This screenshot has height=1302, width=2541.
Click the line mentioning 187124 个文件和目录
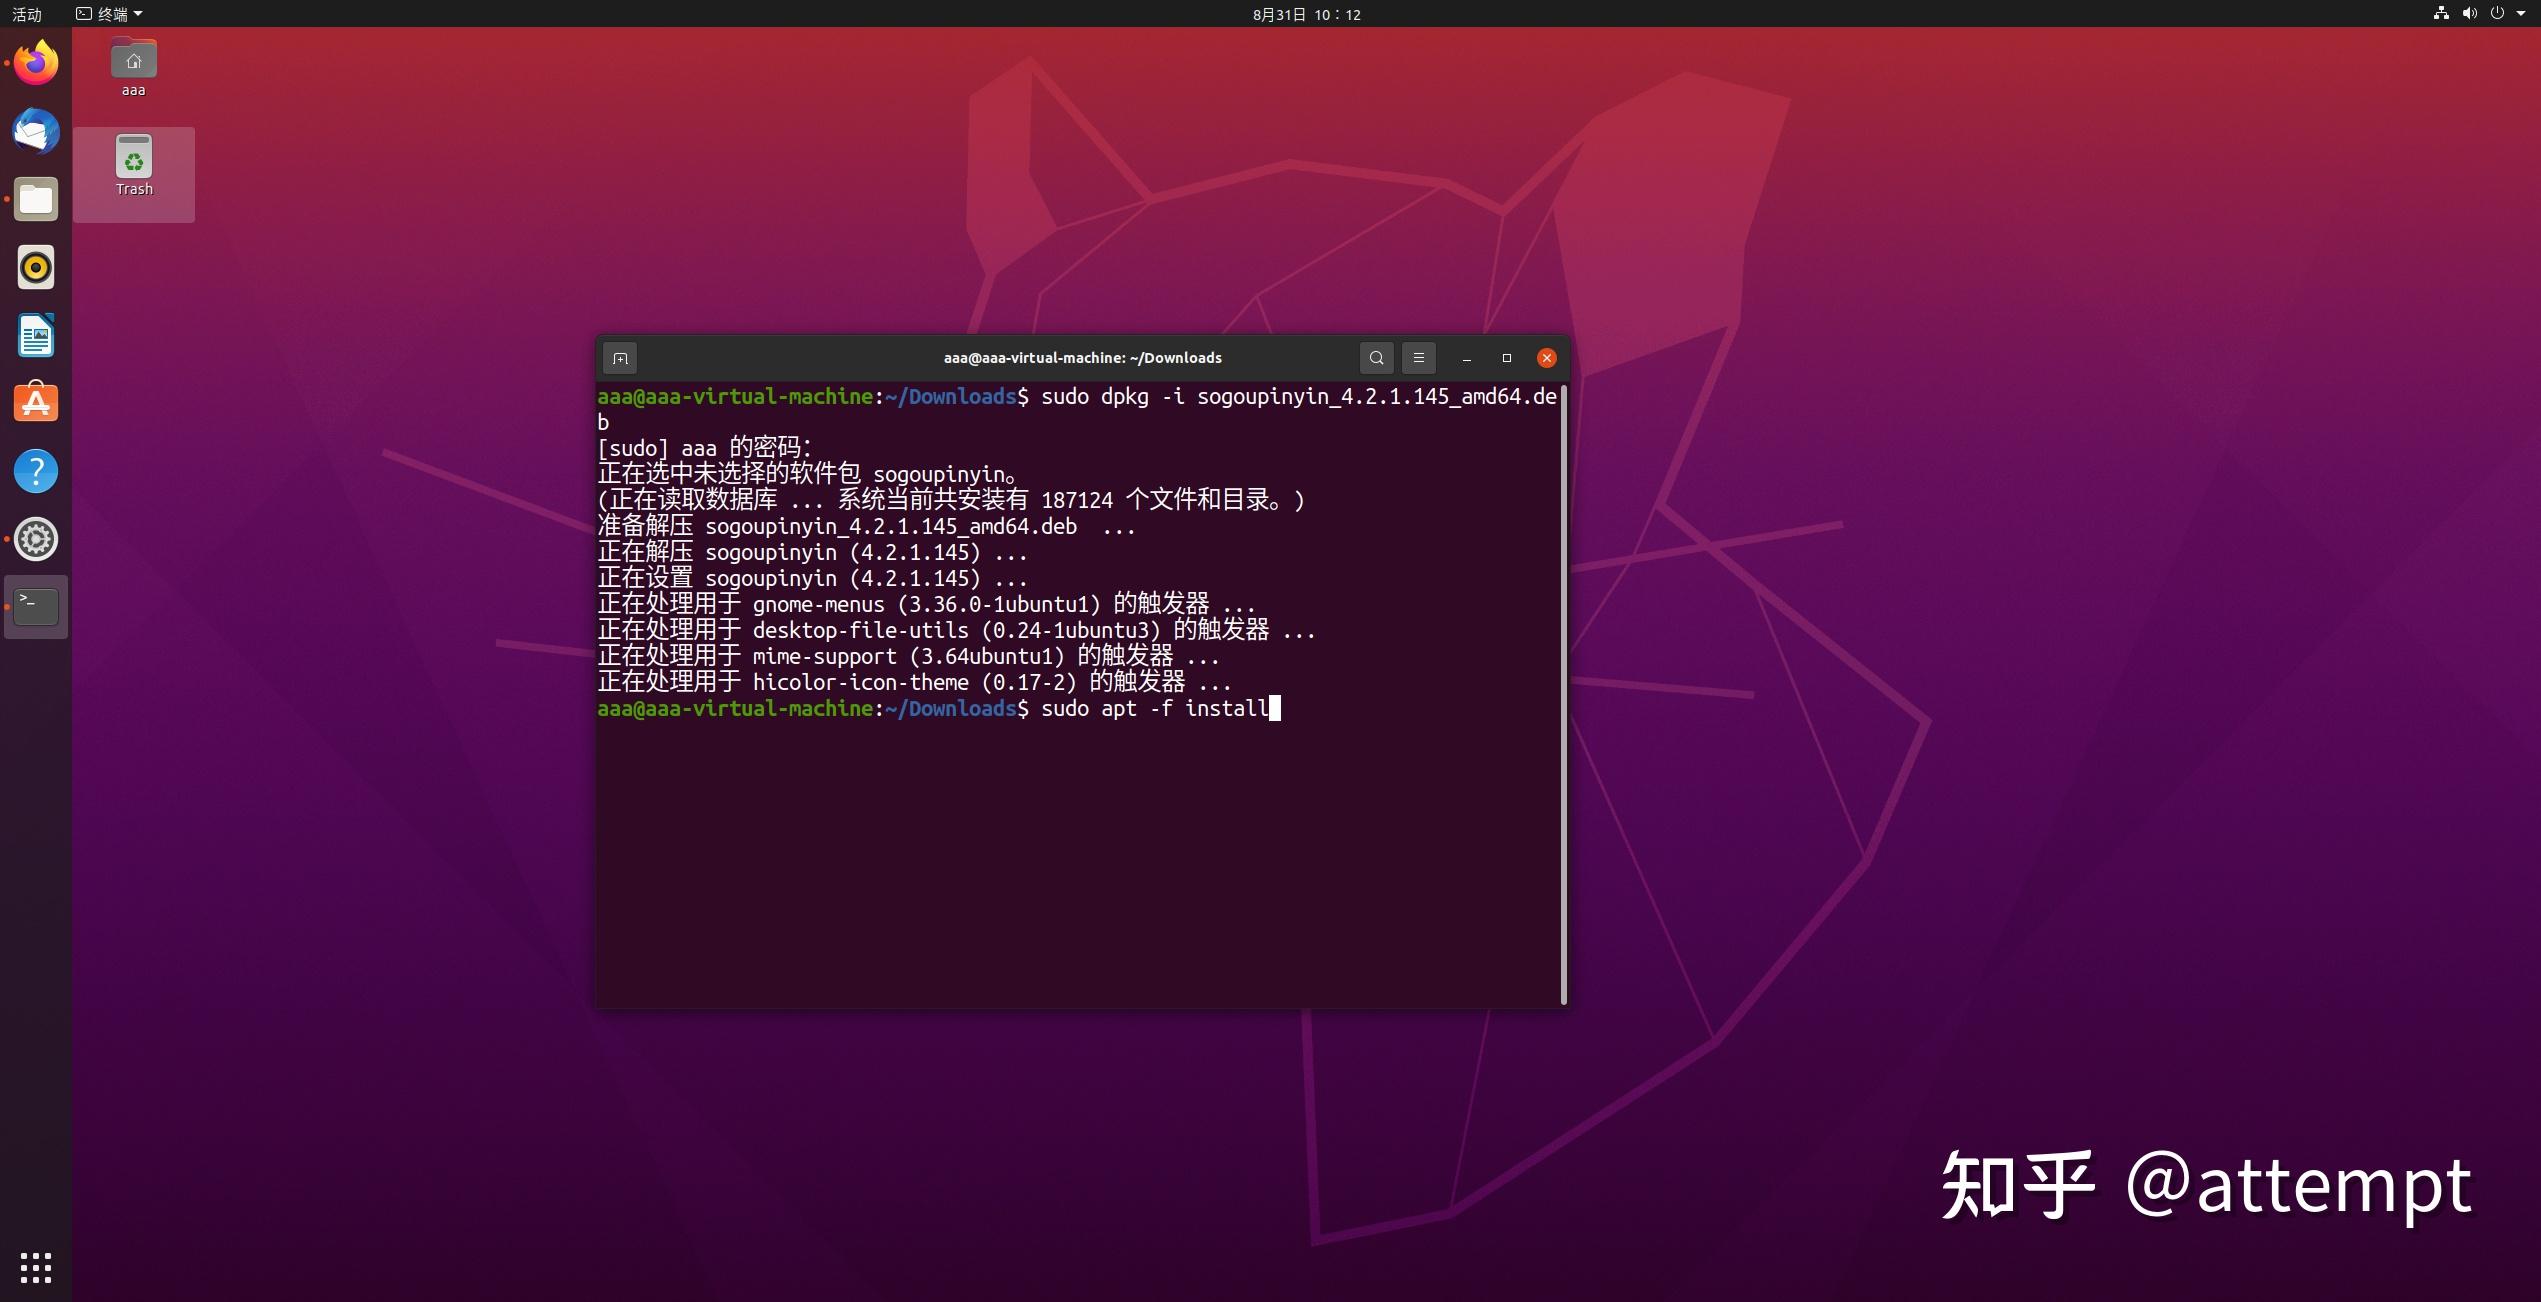click(951, 500)
